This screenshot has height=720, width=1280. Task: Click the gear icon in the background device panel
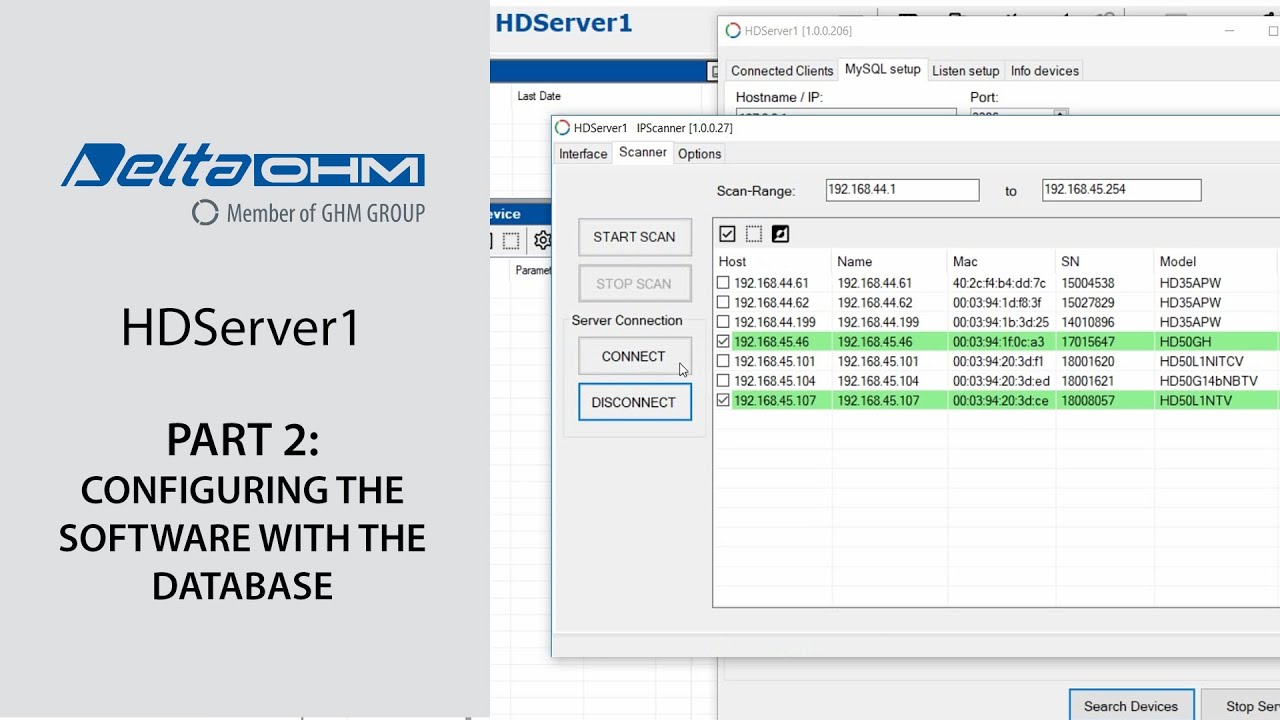tap(542, 240)
